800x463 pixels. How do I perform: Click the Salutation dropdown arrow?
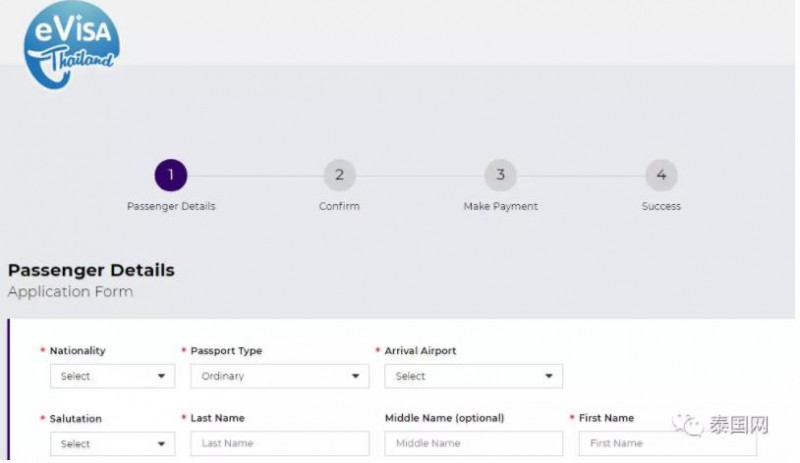(161, 444)
